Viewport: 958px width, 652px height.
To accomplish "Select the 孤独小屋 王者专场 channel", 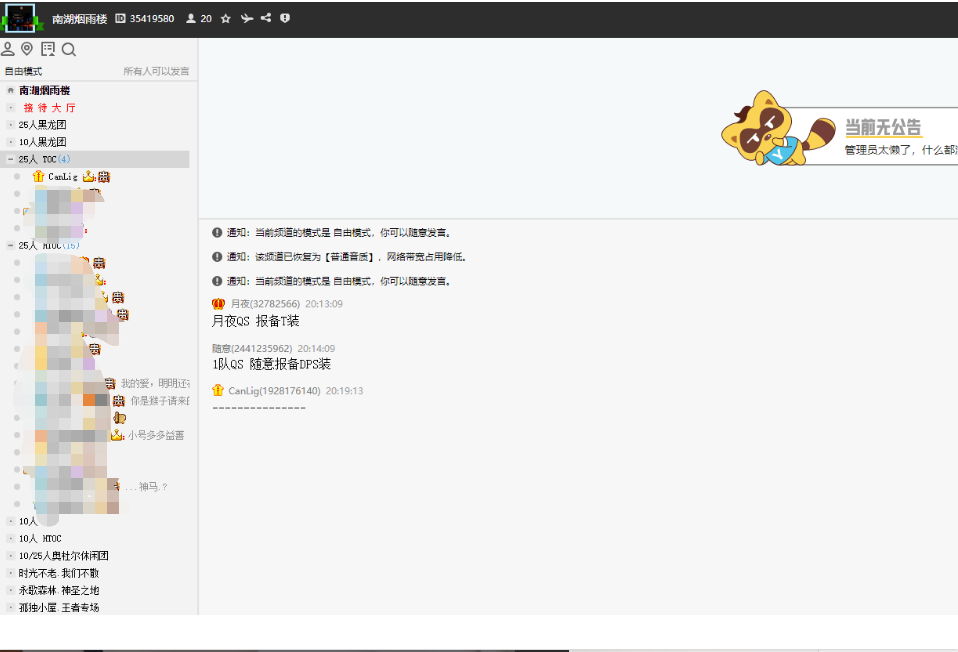I will click(57, 607).
